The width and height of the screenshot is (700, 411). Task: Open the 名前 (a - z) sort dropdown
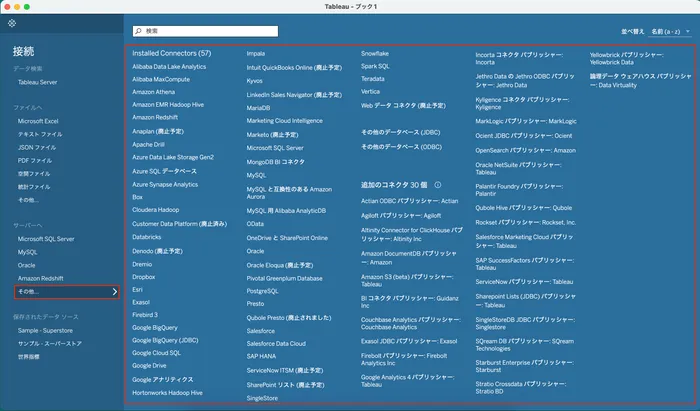pos(671,32)
